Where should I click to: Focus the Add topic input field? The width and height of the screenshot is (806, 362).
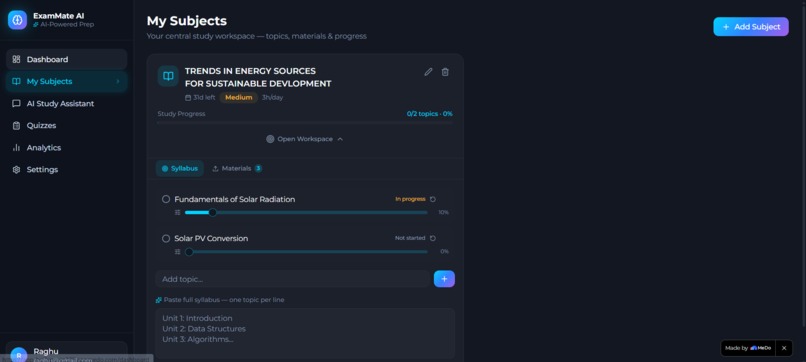(x=292, y=279)
